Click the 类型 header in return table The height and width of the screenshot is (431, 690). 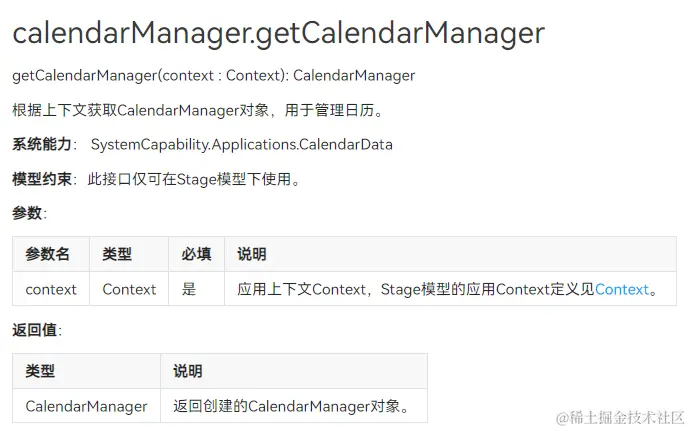(x=40, y=371)
